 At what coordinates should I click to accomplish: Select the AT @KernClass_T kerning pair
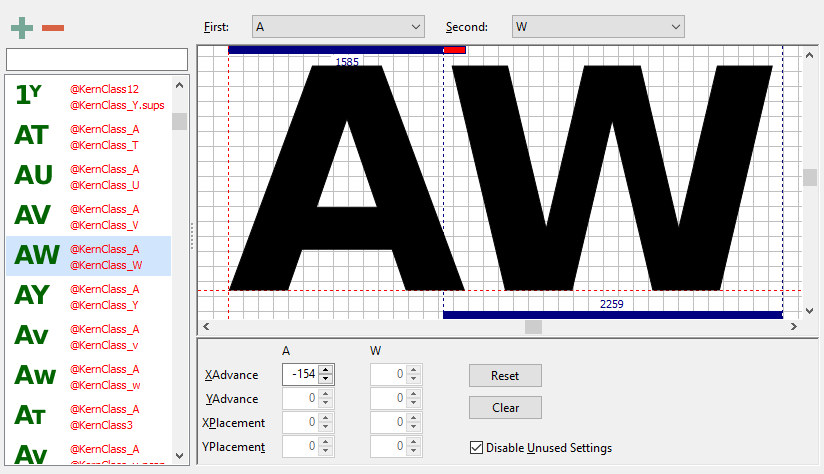point(88,136)
